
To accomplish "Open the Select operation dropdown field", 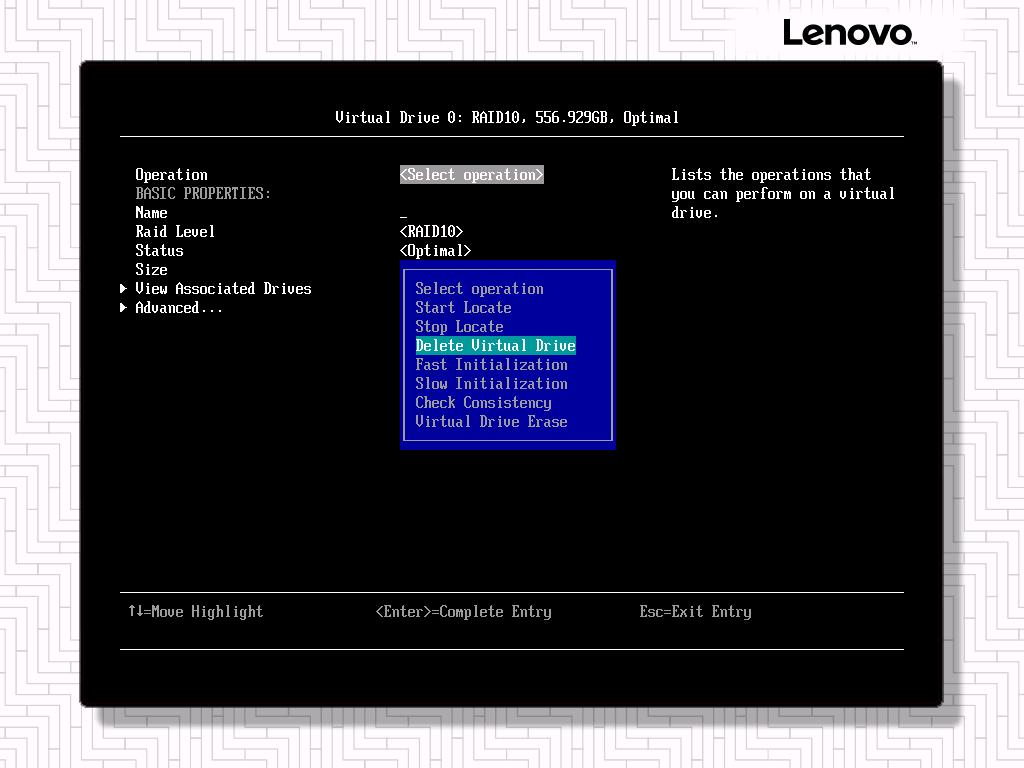I will (x=471, y=175).
